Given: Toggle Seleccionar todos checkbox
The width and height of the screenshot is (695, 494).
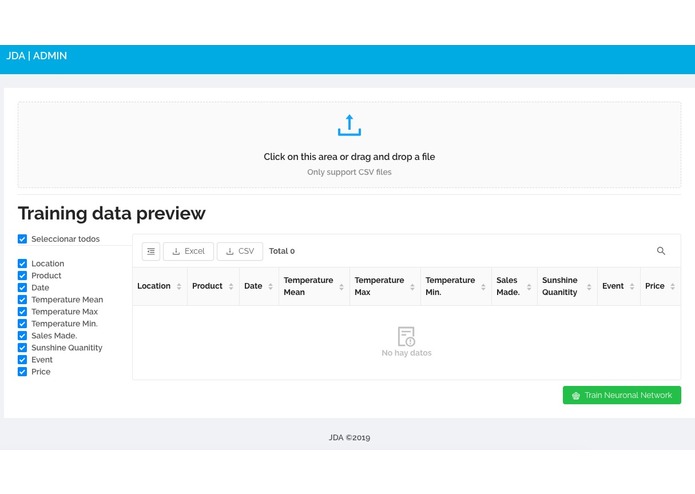Looking at the screenshot, I should (23, 239).
